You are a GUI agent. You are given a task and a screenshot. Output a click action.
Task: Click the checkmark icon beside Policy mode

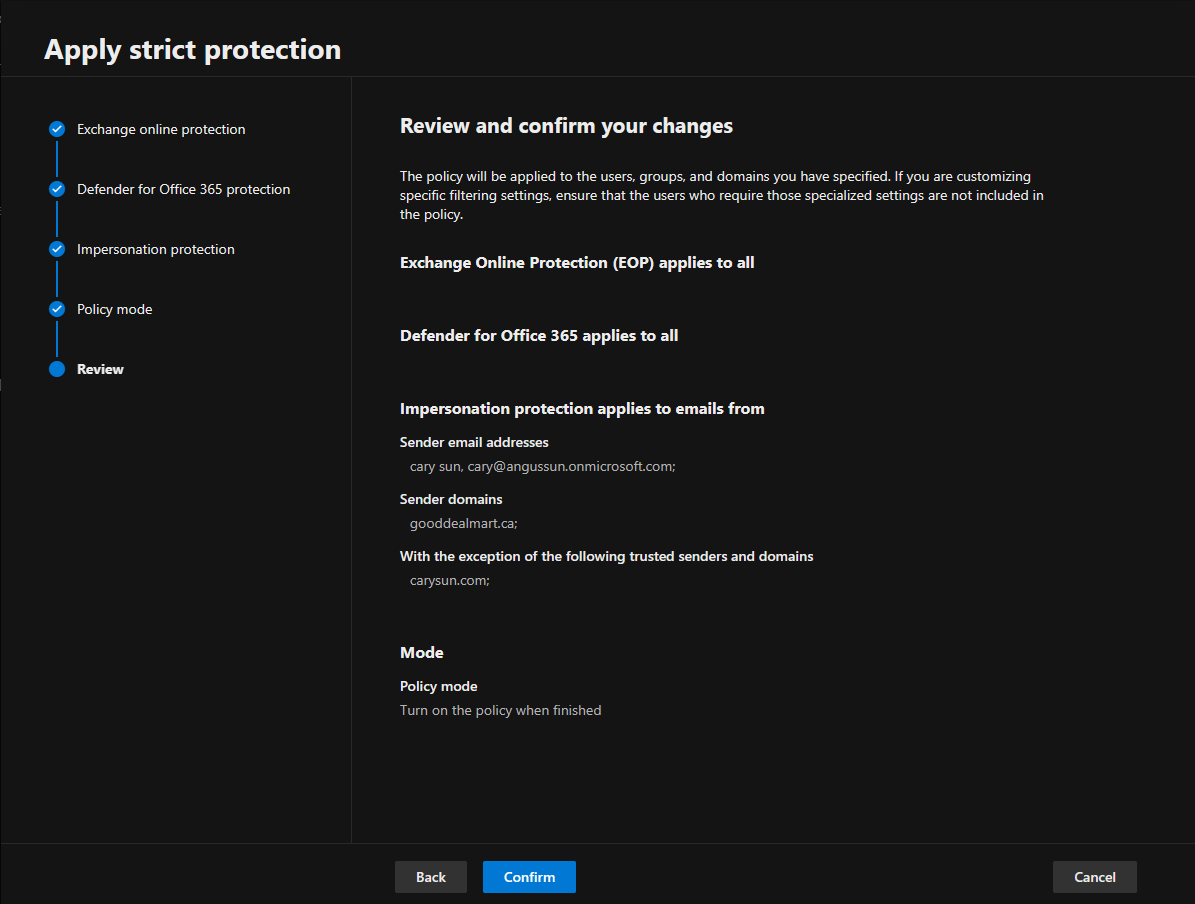[x=57, y=309]
